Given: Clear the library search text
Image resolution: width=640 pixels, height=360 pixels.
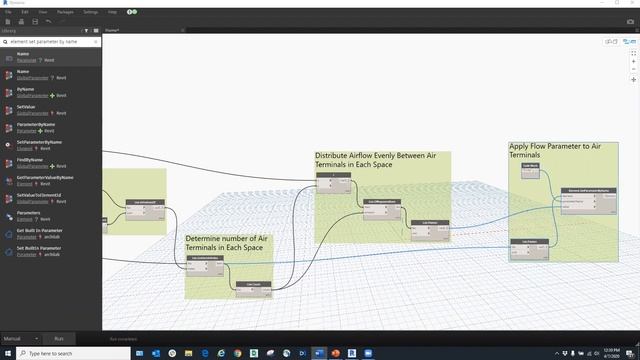Looking at the screenshot, I should (96, 42).
